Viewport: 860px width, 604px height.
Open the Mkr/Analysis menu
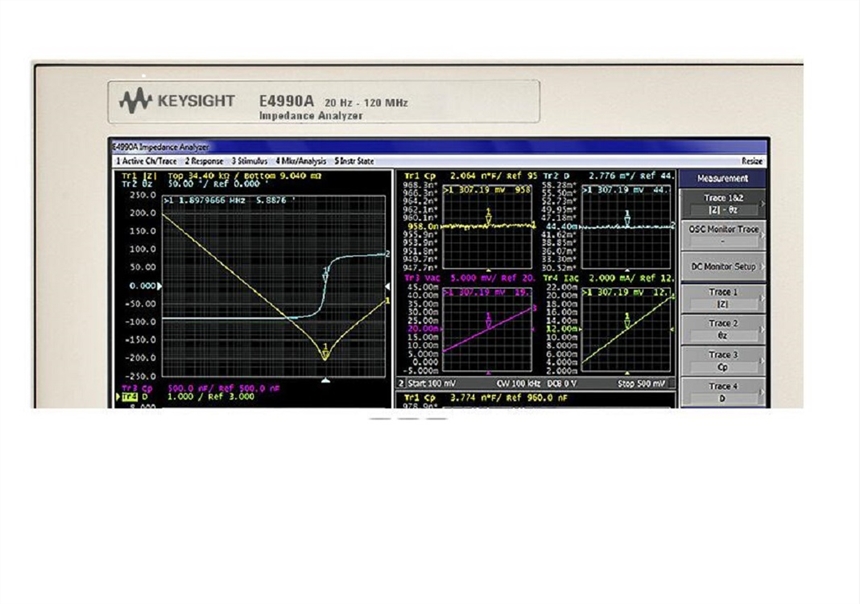click(x=301, y=161)
